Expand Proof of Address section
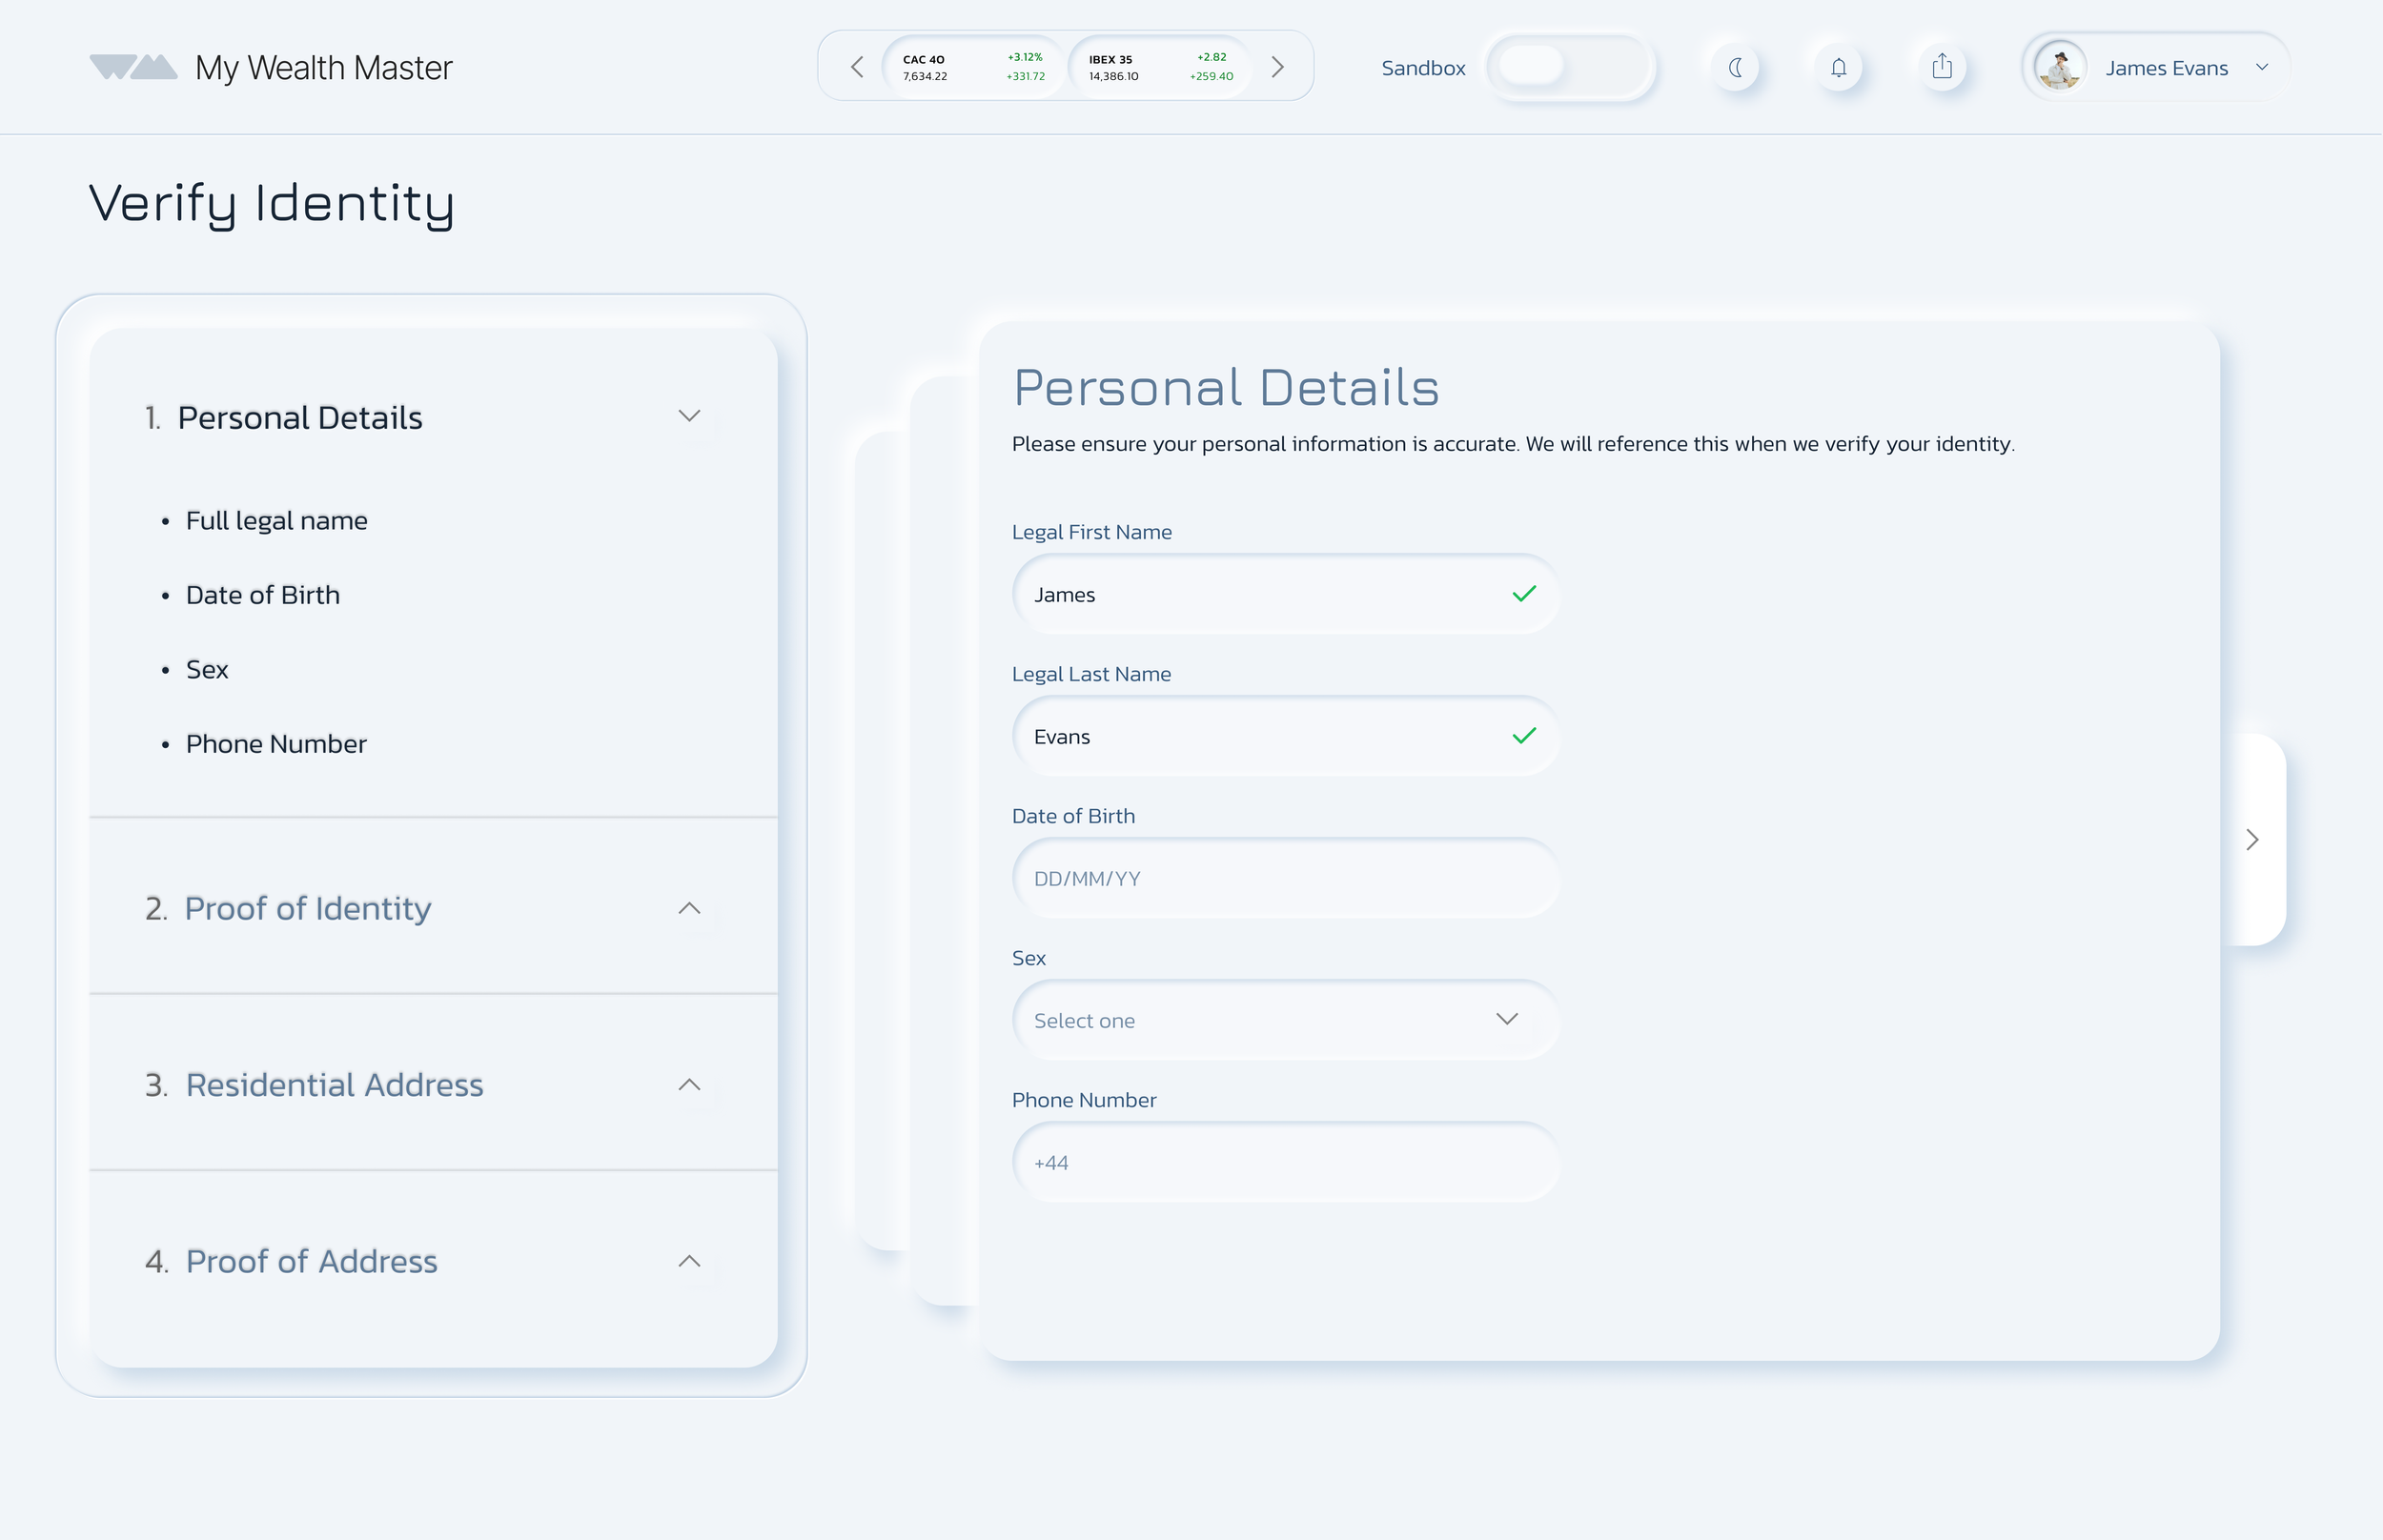 coord(689,1261)
